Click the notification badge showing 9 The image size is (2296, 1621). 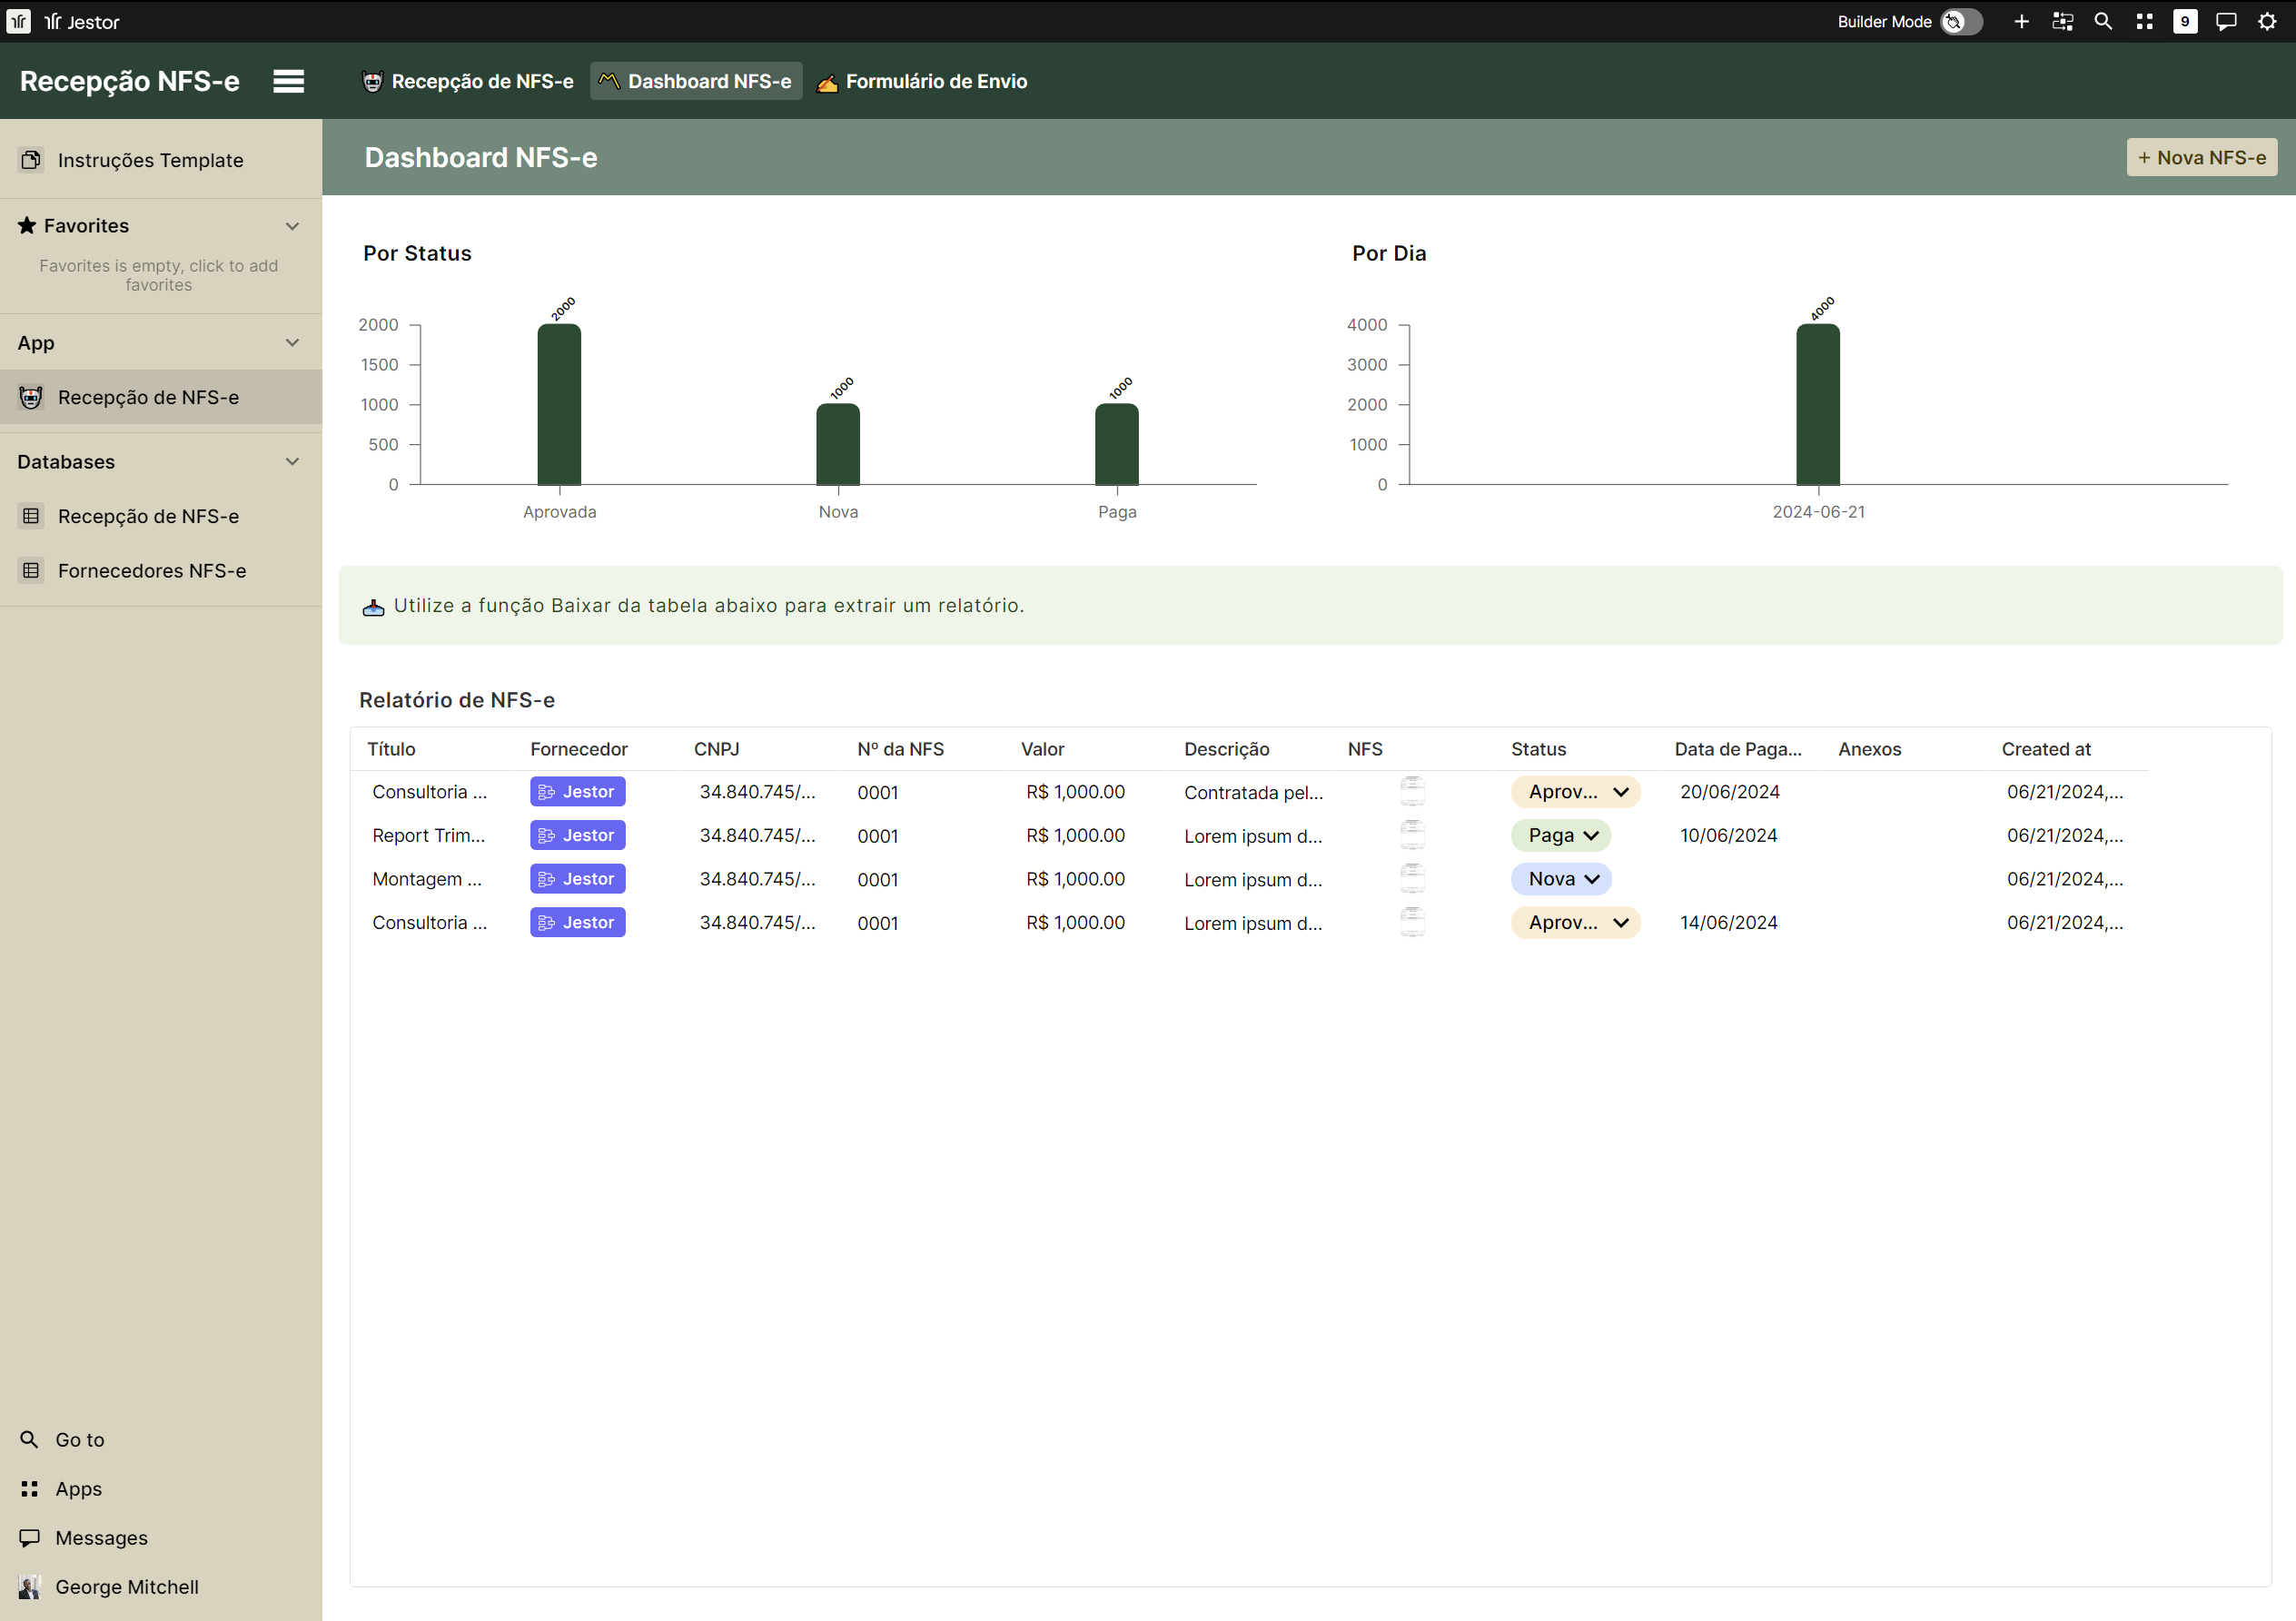pyautogui.click(x=2185, y=21)
